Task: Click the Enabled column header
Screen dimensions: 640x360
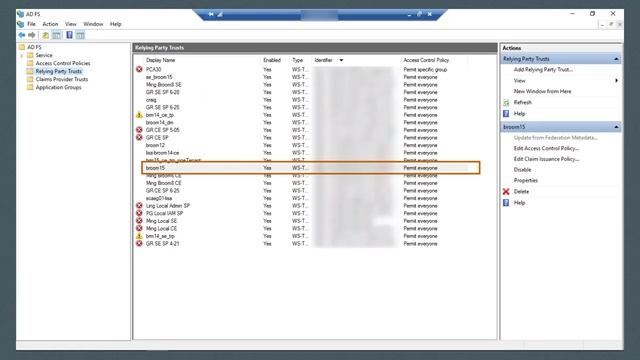Action: coord(272,60)
